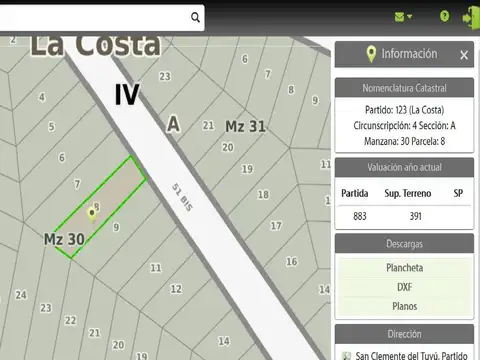Click the green login door icon

point(471,17)
